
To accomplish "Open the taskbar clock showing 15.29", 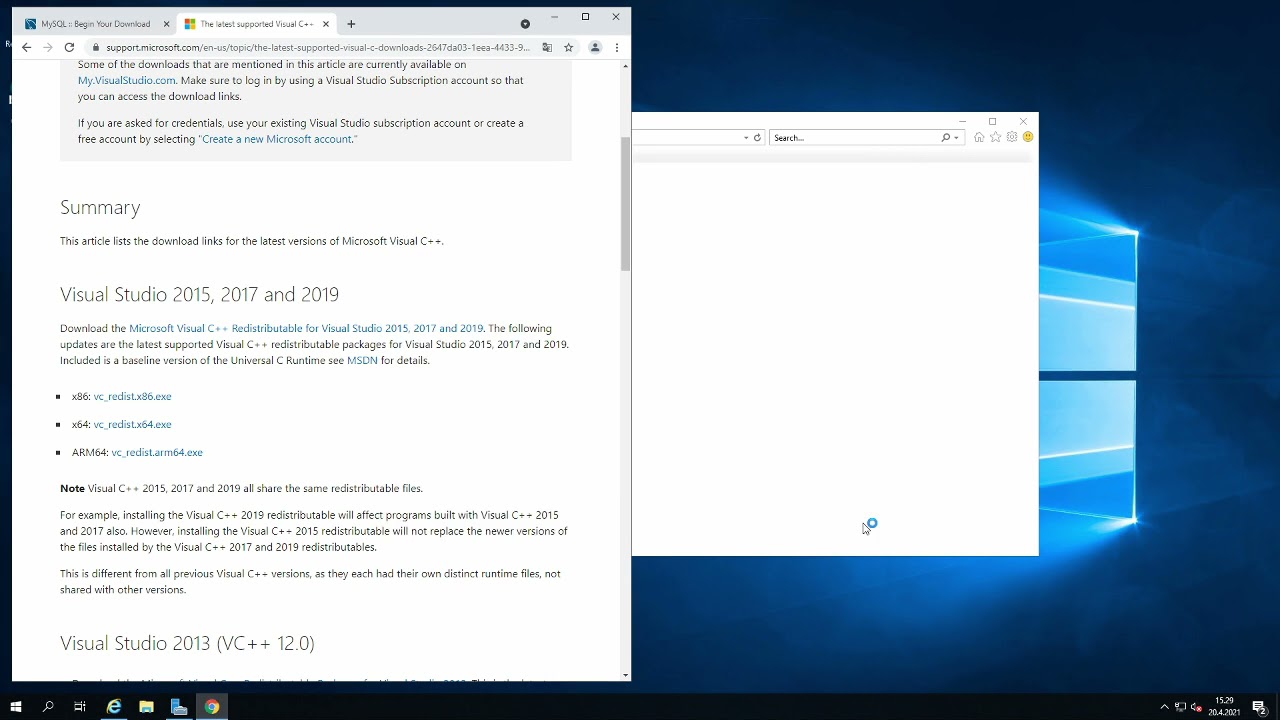I will (1224, 707).
